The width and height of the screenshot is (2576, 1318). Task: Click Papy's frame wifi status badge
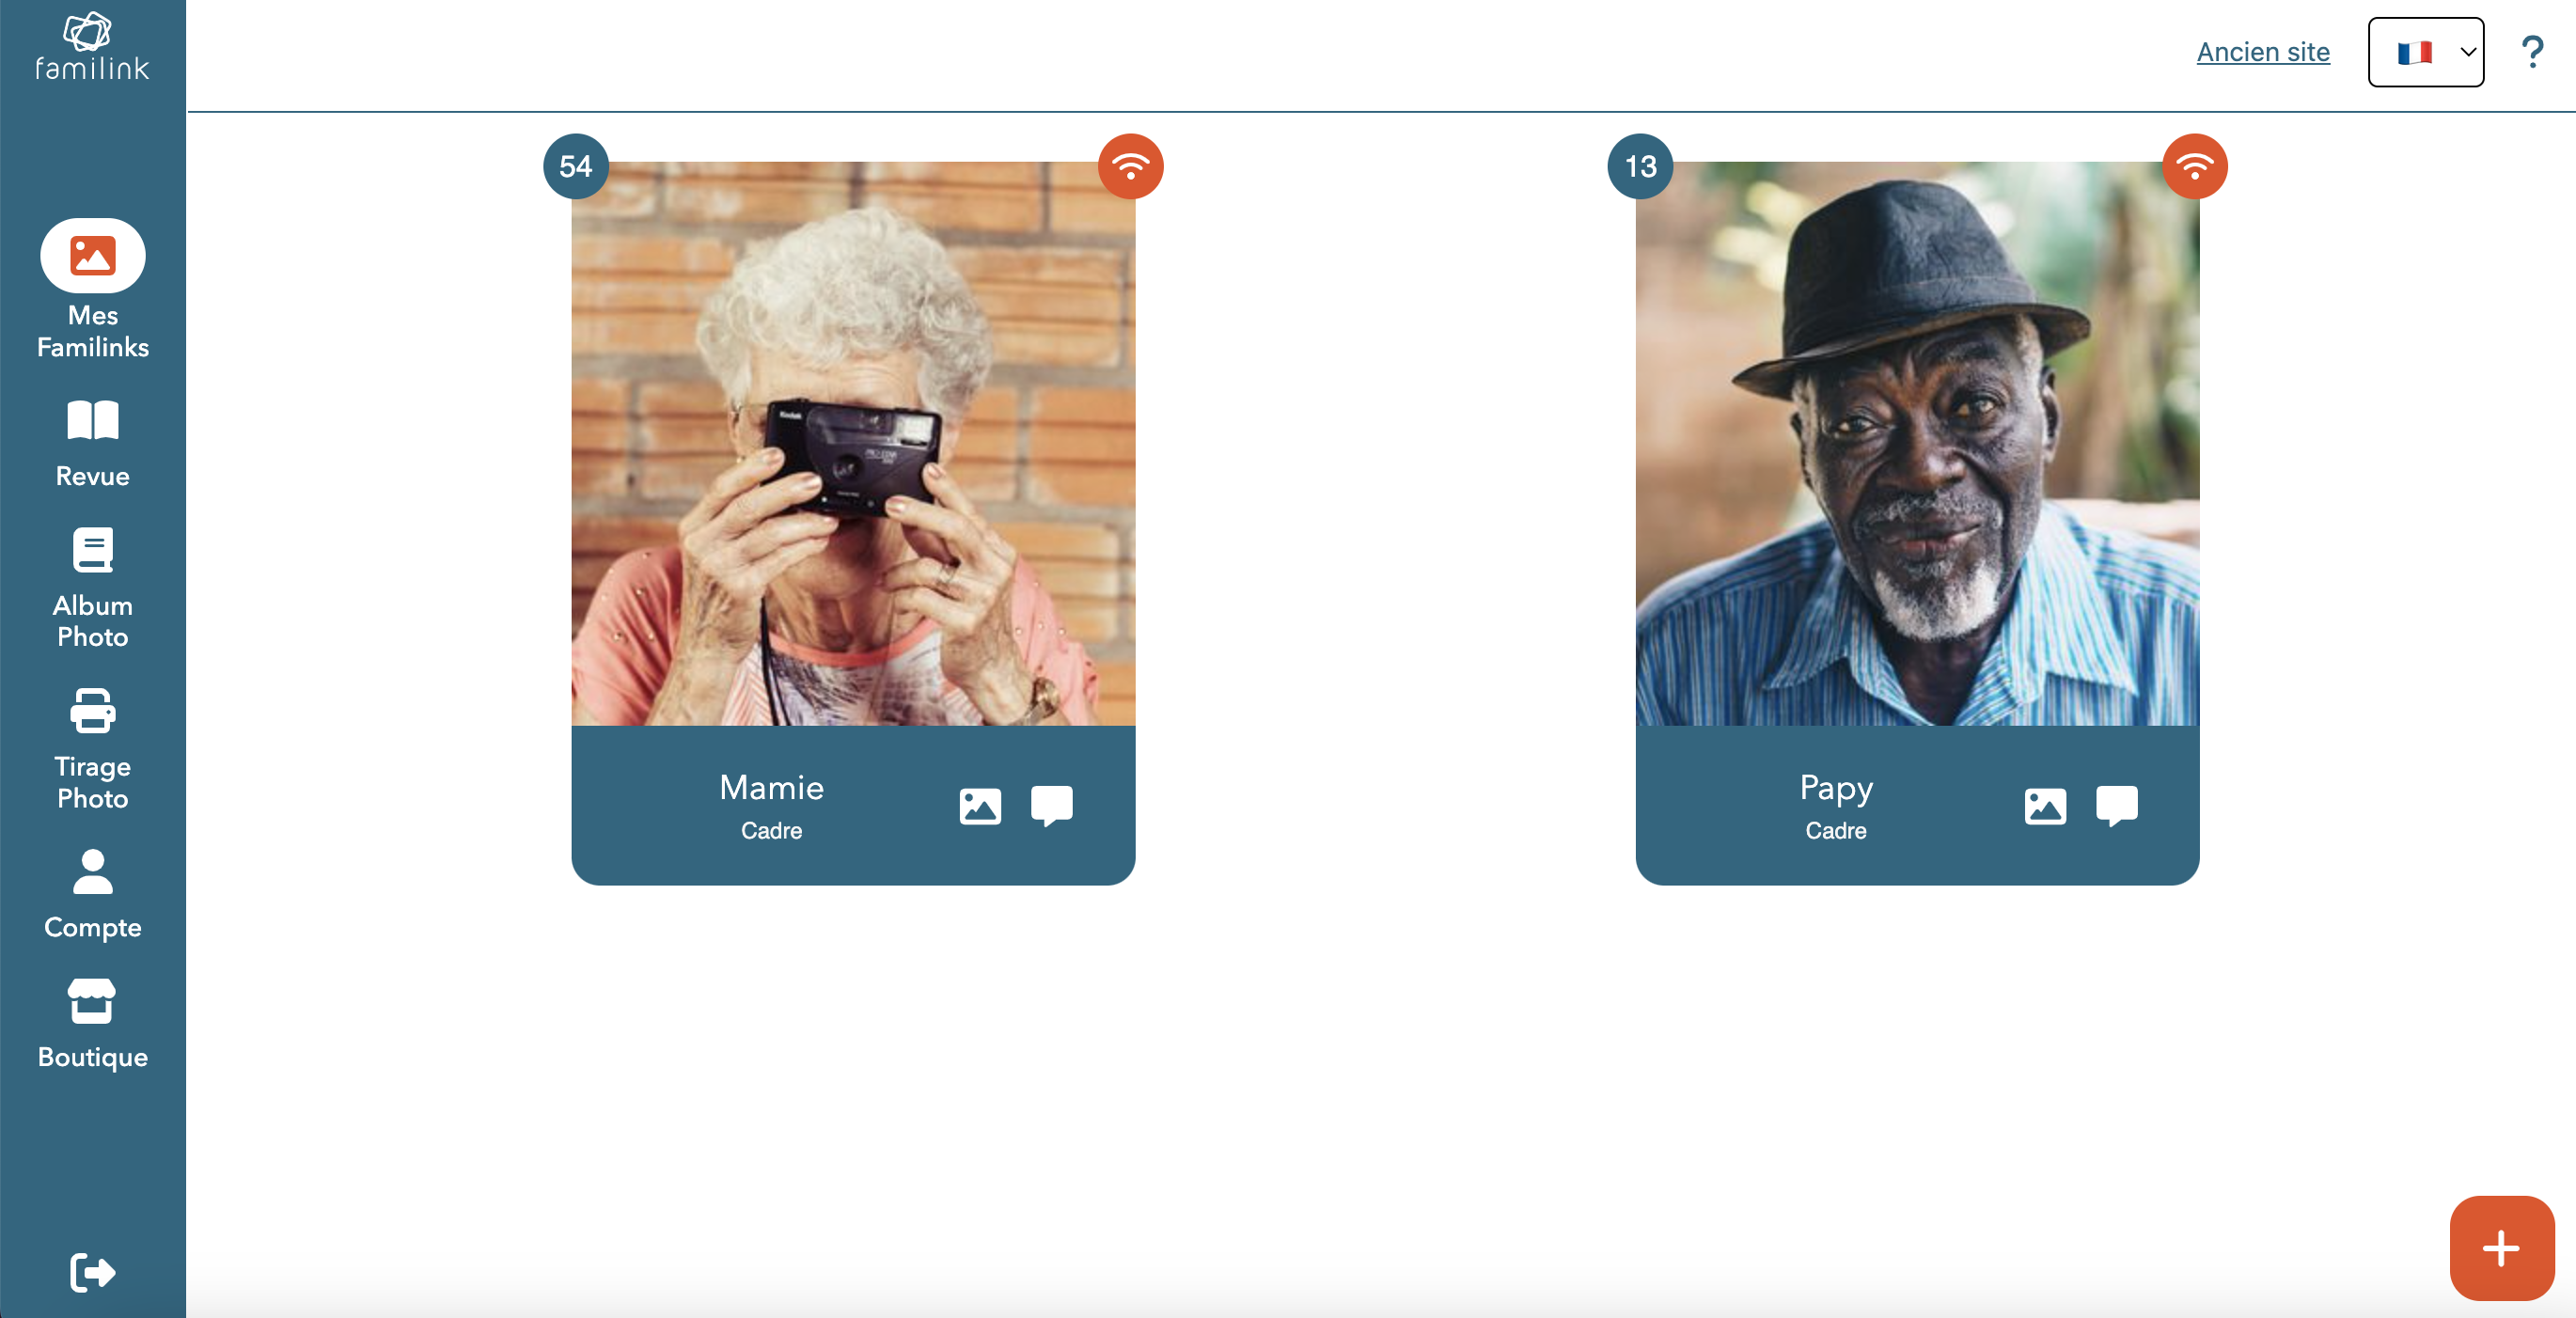coord(2194,166)
